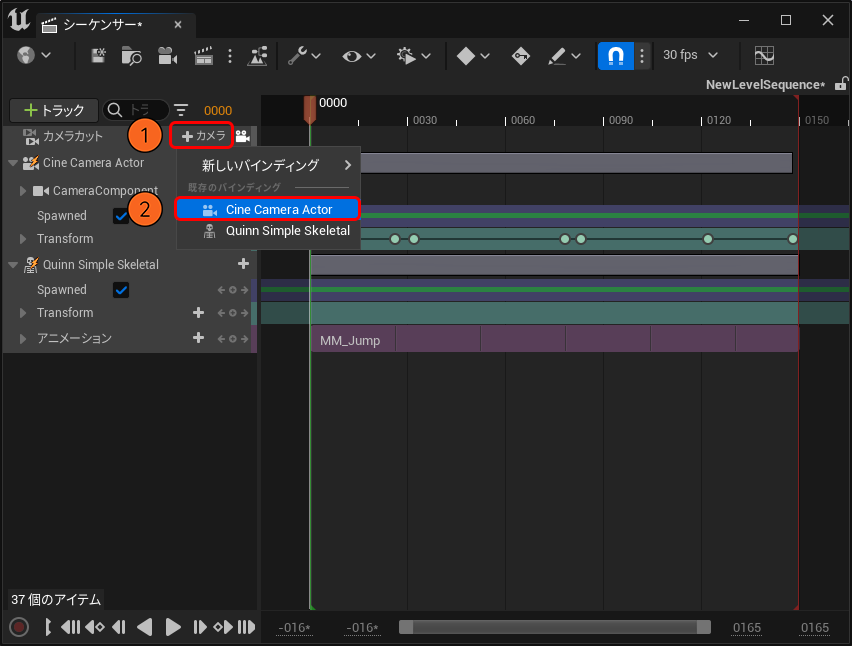
Task: Click the lock camera icon beside カメラ button
Action: pyautogui.click(x=243, y=136)
